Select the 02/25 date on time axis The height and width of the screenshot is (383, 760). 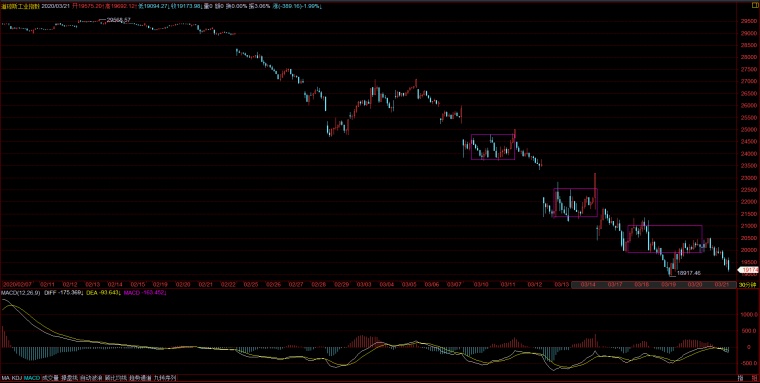[251, 285]
